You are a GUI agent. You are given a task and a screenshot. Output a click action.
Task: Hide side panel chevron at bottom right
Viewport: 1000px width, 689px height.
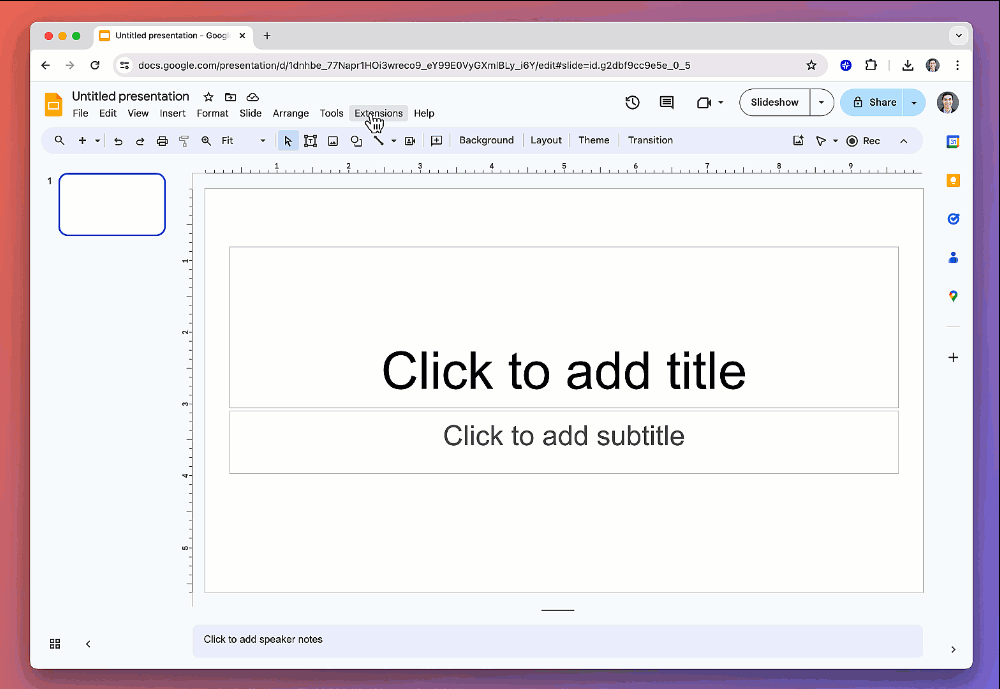[953, 649]
